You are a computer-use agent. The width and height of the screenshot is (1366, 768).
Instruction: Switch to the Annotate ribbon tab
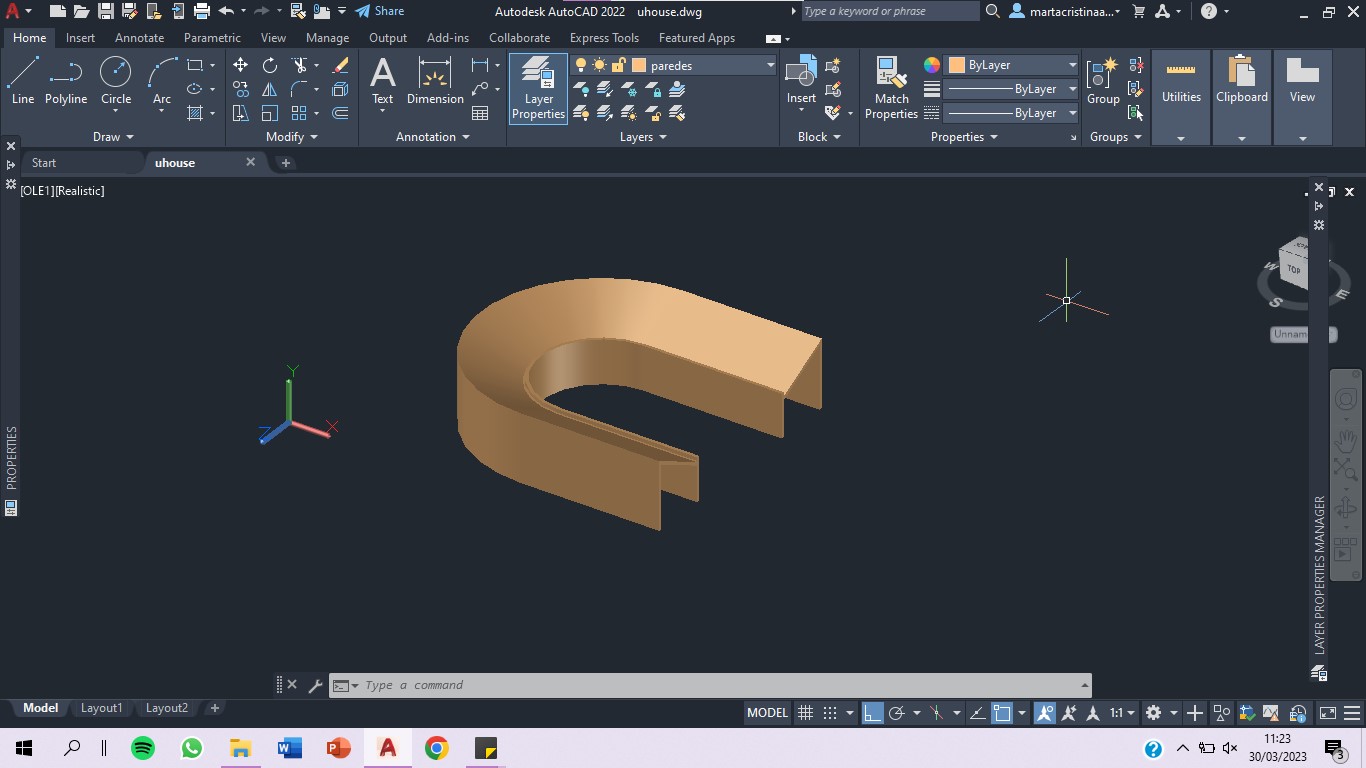point(139,38)
